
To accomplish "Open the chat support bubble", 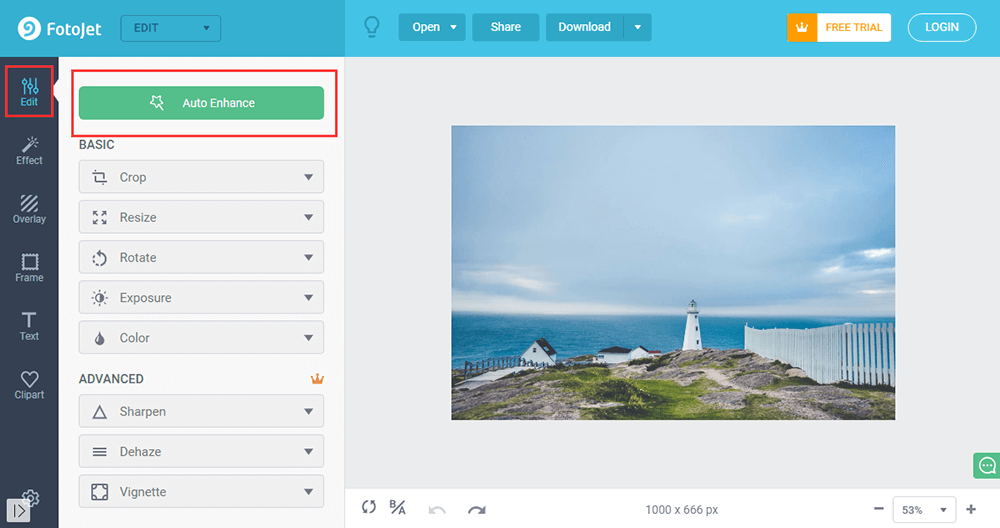I will coord(986,466).
